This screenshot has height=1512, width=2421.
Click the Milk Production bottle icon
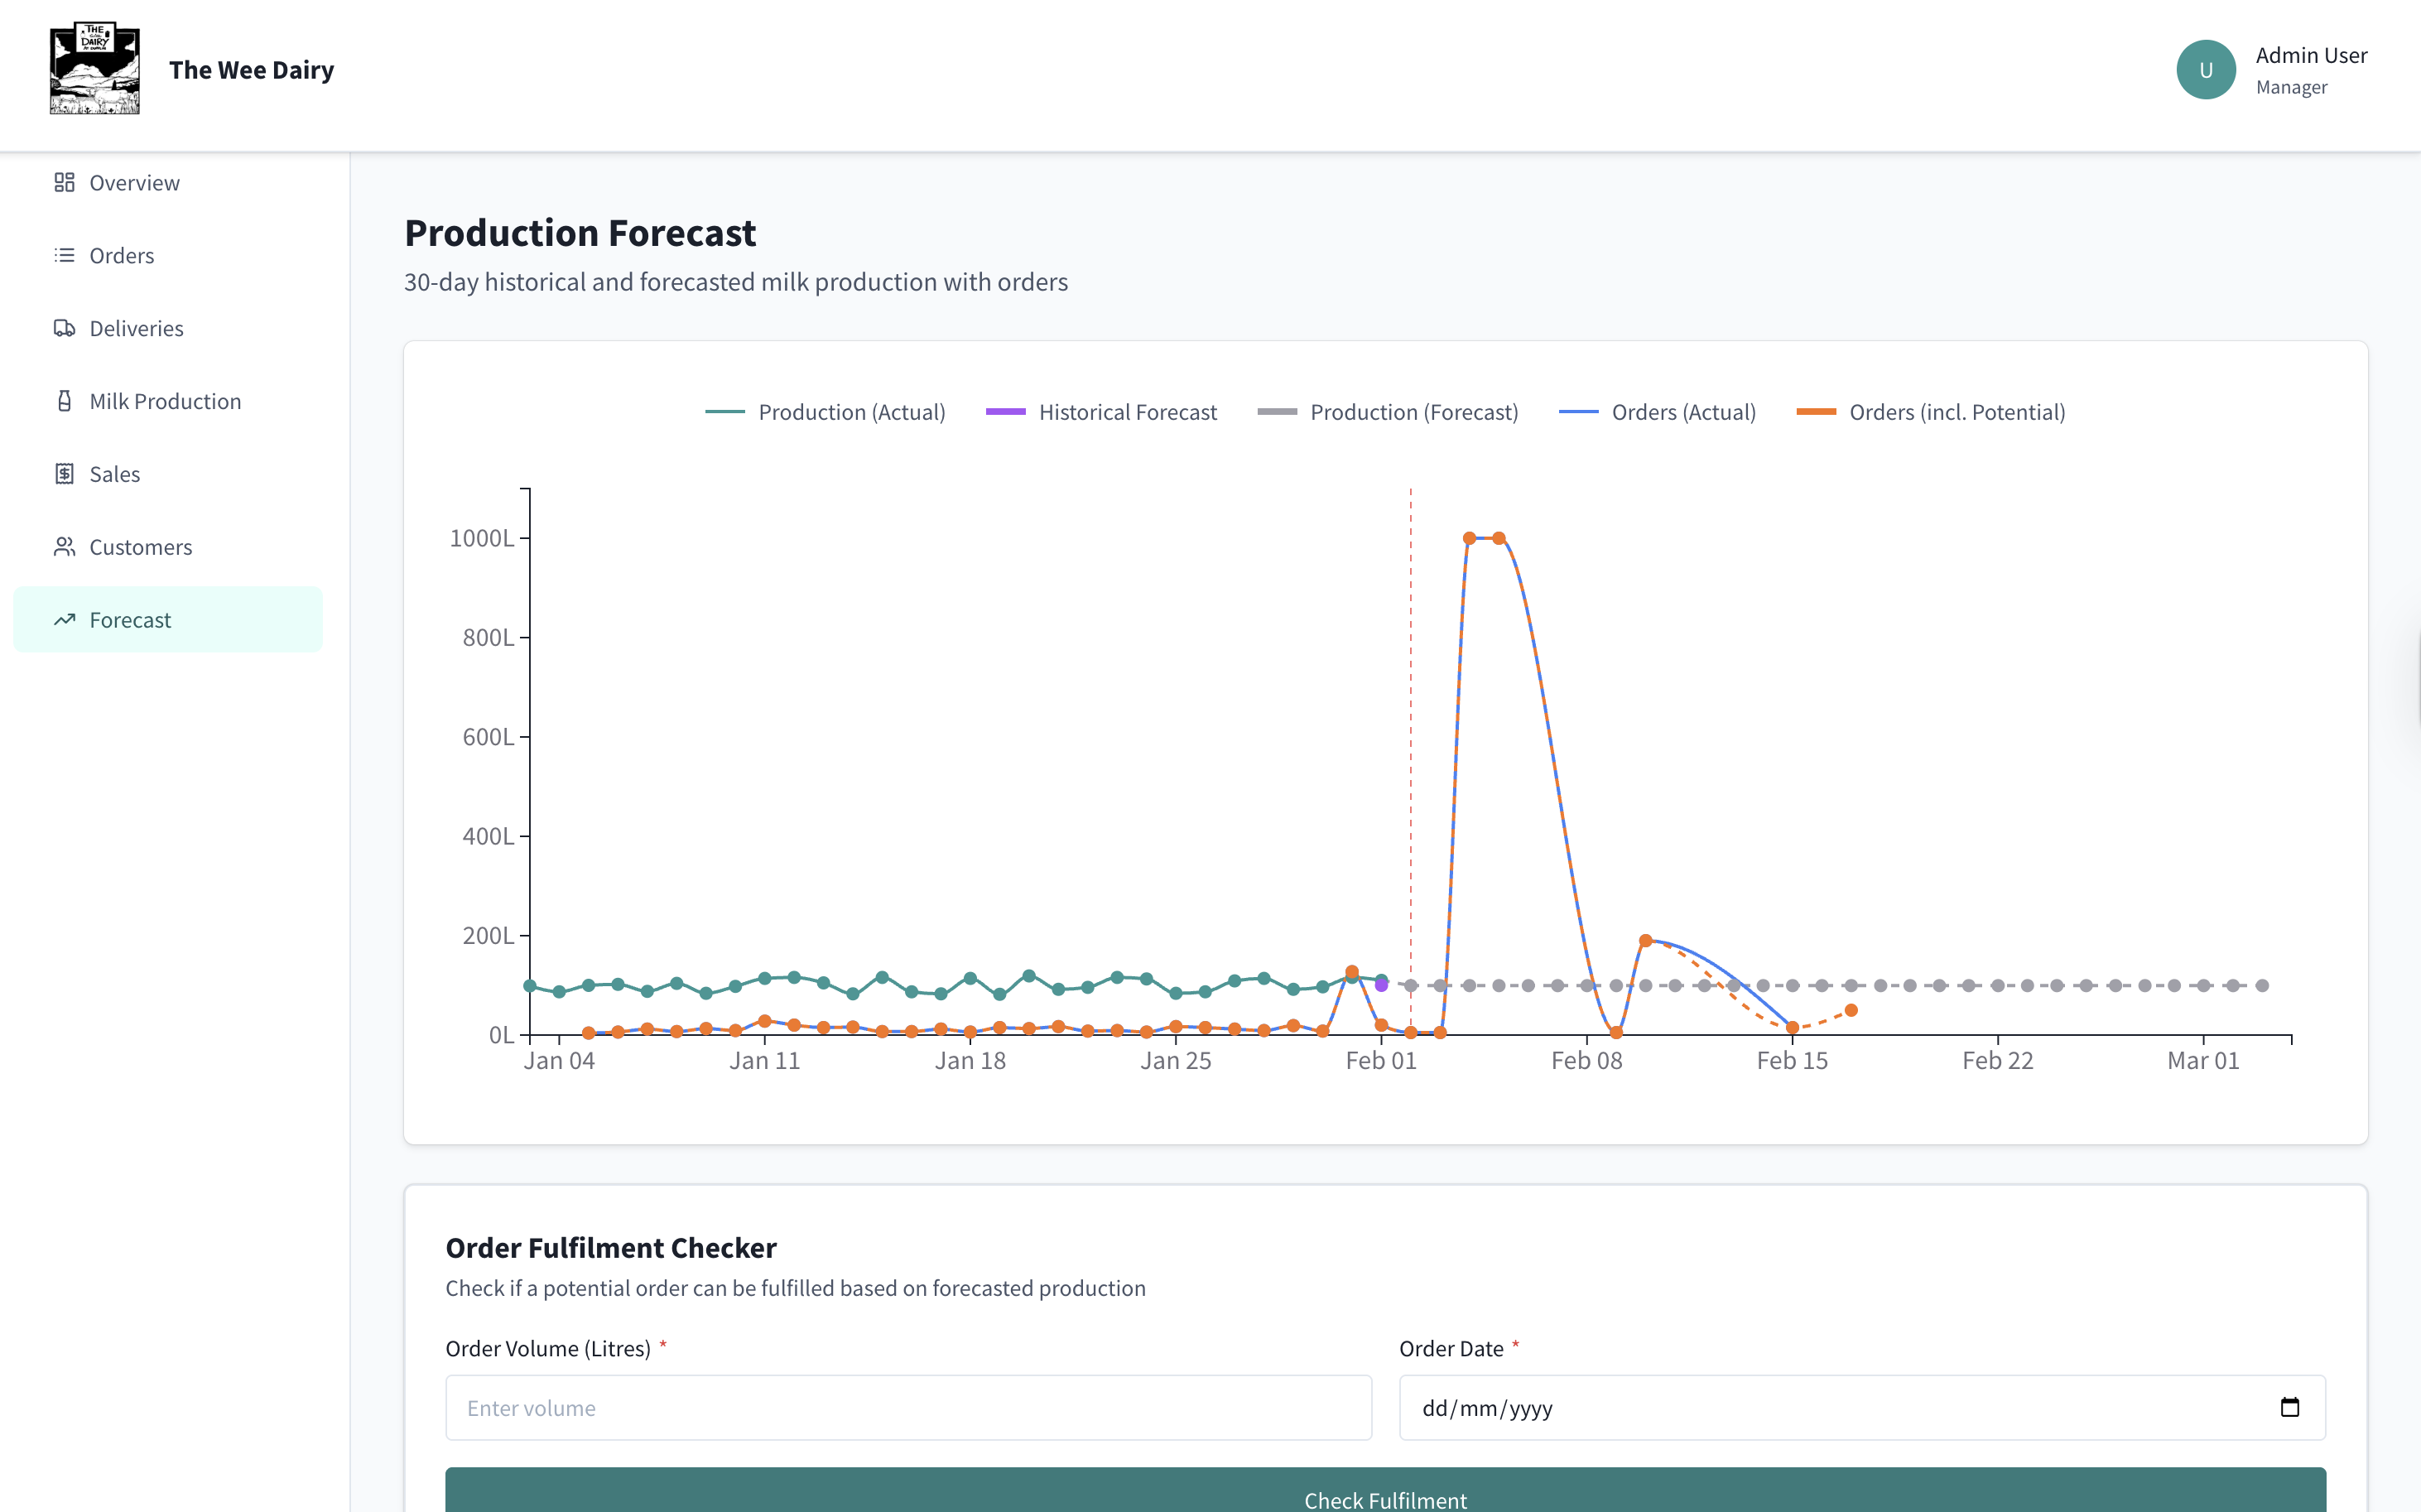64,401
